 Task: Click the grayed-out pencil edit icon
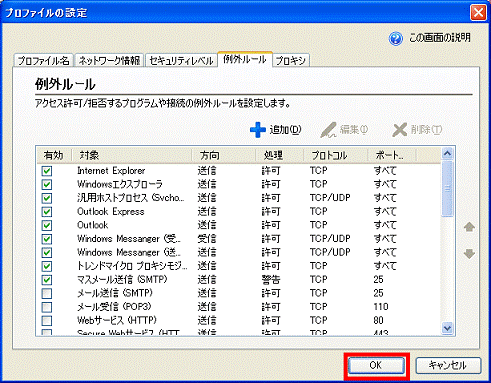(x=328, y=130)
